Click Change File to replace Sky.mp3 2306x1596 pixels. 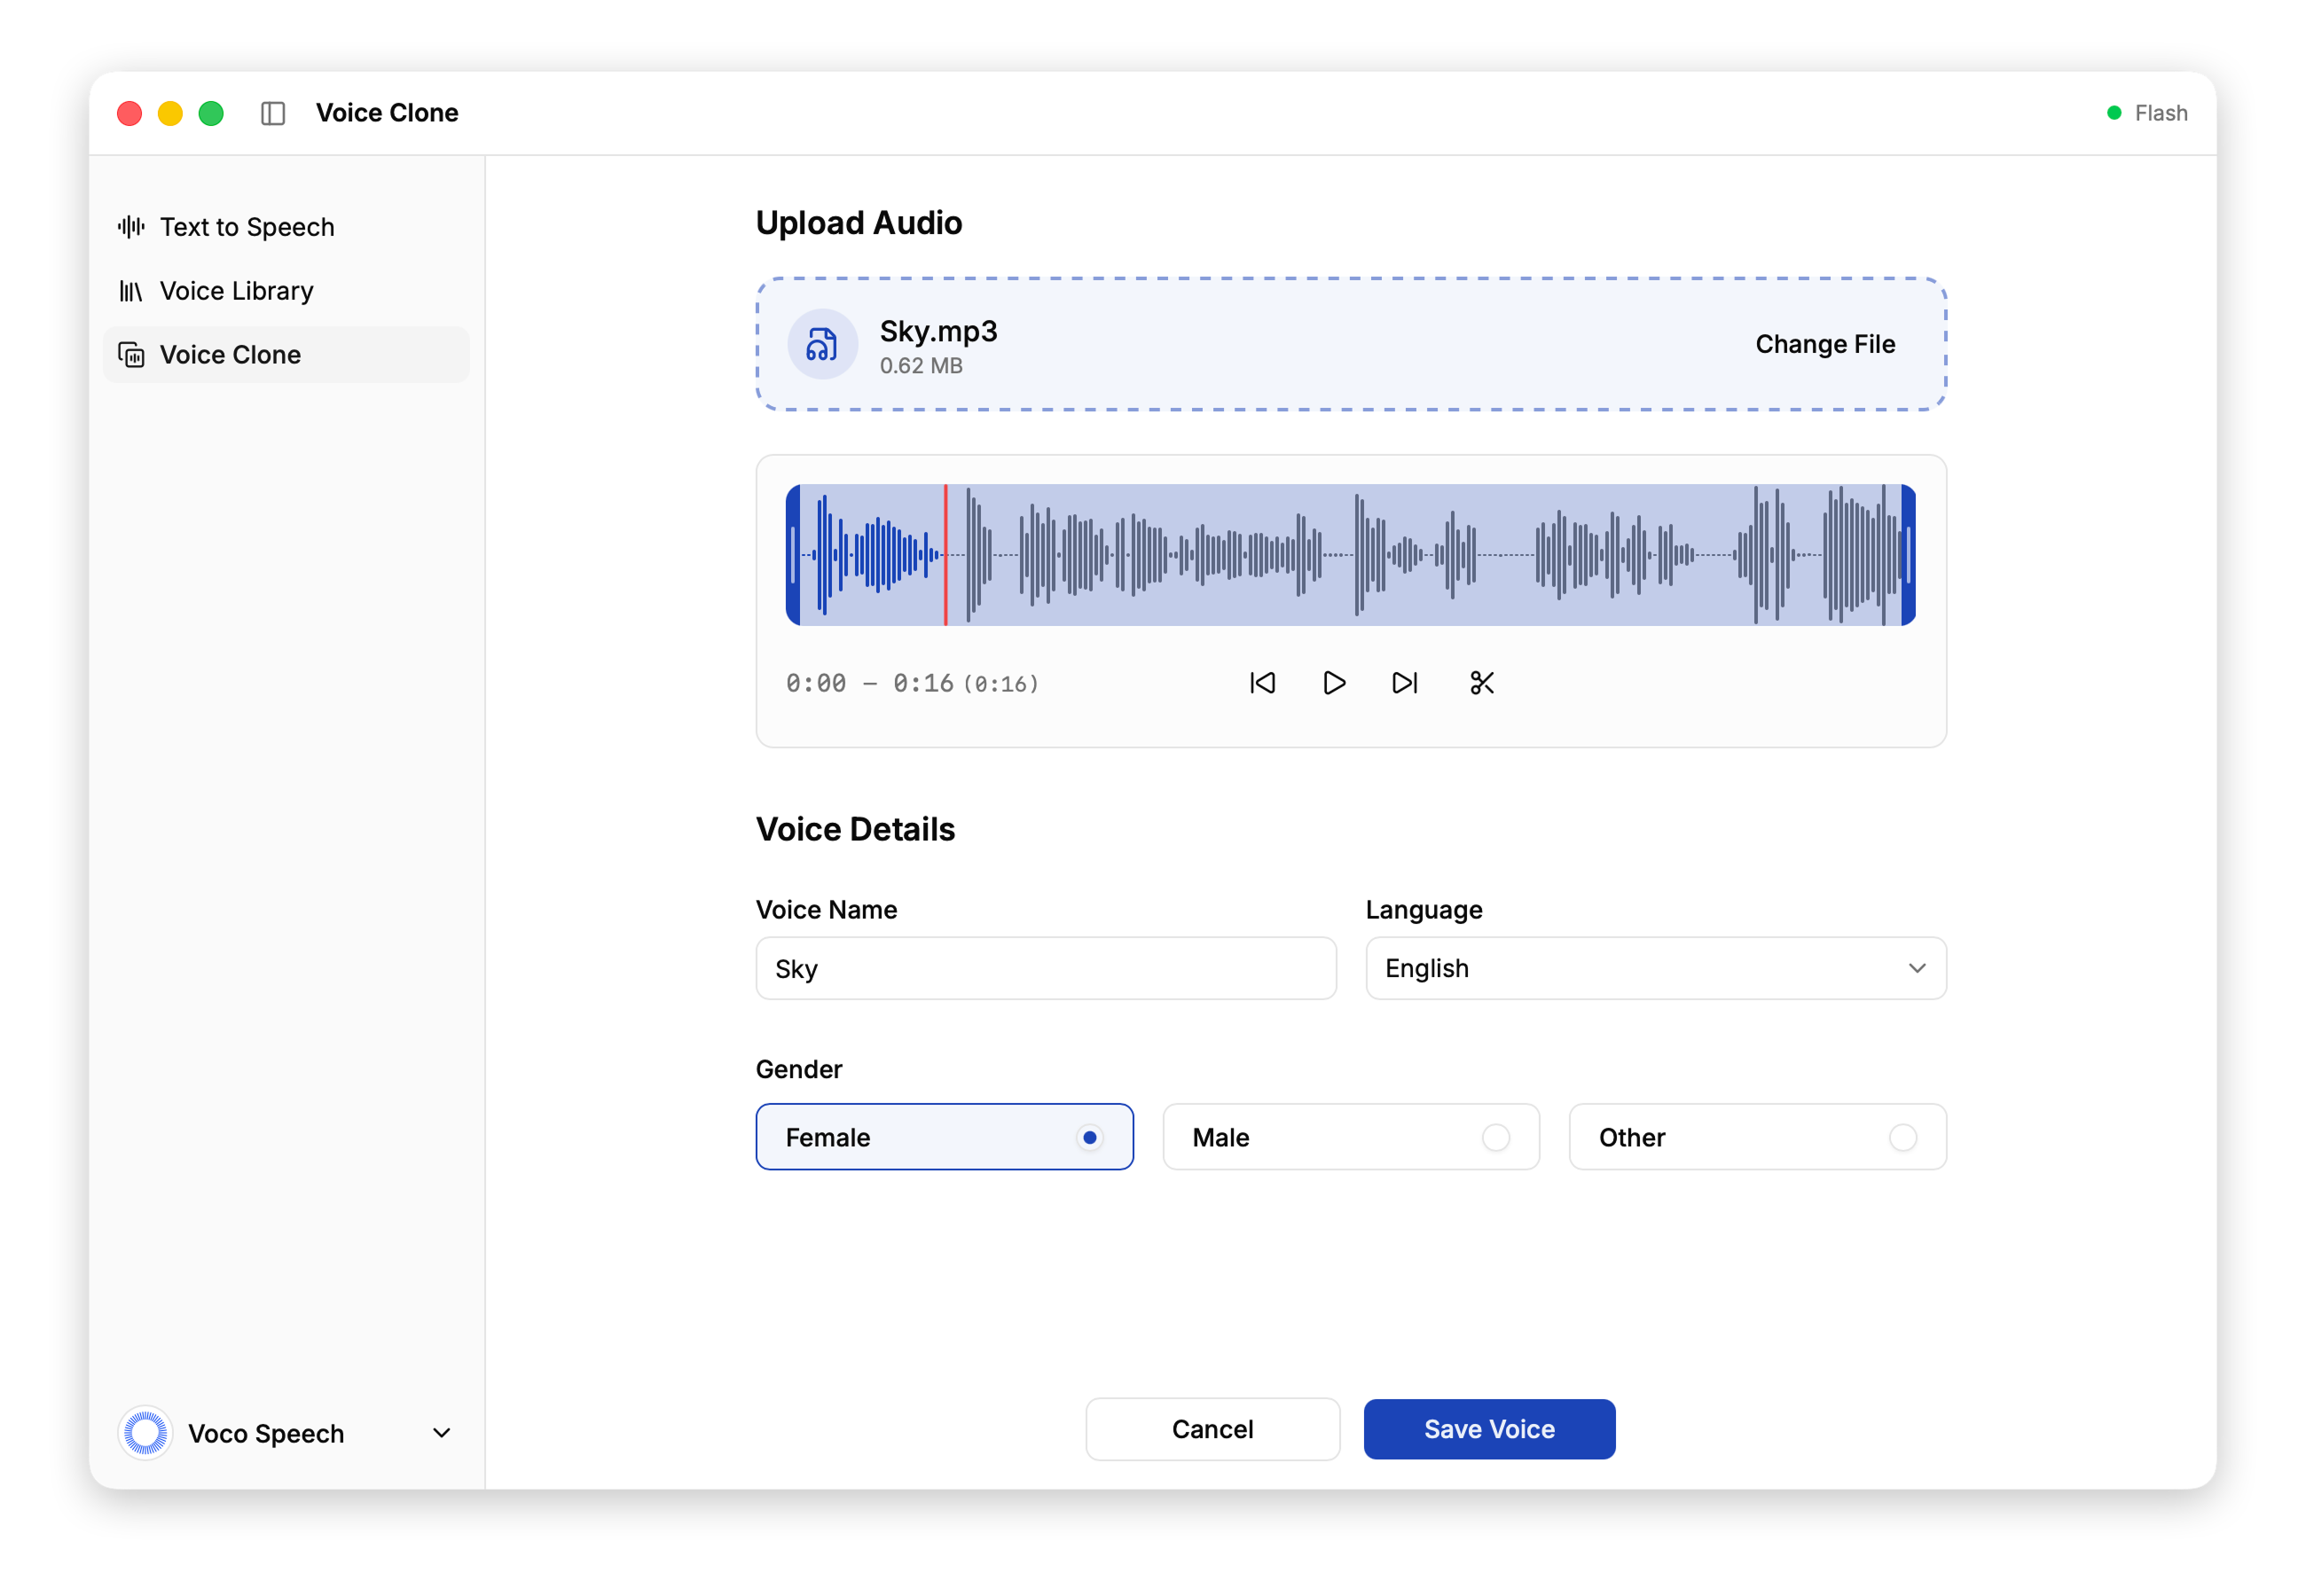(x=1824, y=344)
